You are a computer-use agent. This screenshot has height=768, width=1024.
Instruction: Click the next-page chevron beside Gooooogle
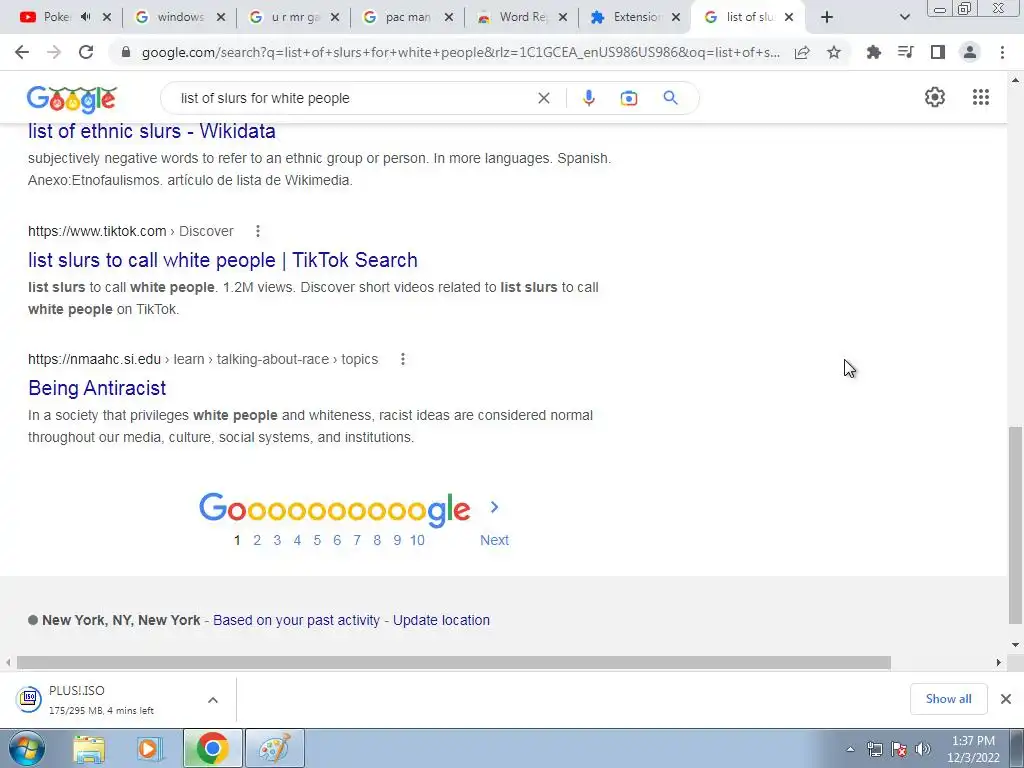[494, 507]
